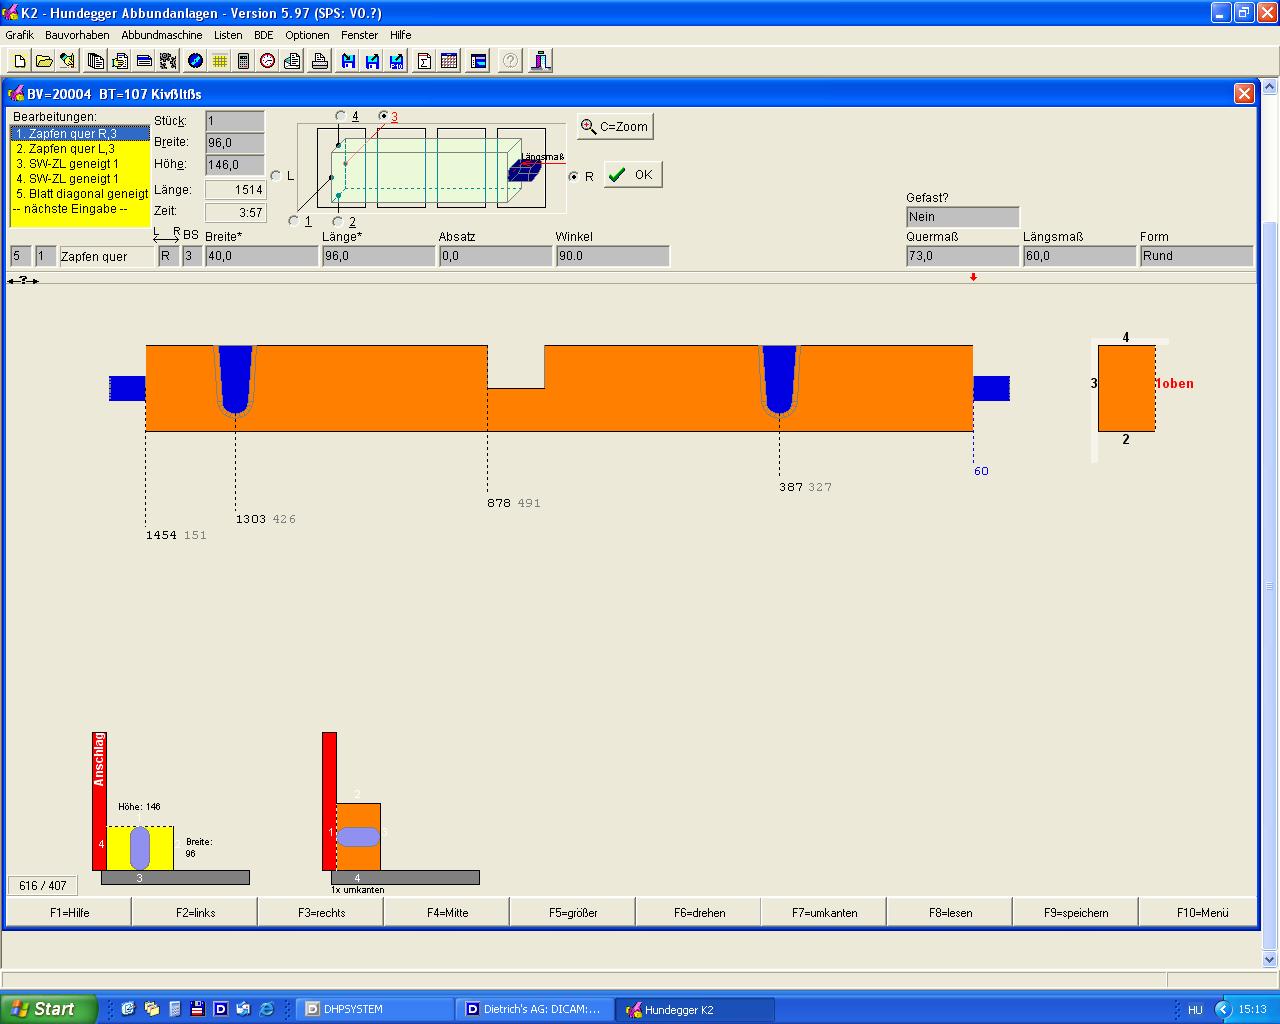The width and height of the screenshot is (1280, 1024).
Task: Open the BDE menu
Action: (263, 35)
